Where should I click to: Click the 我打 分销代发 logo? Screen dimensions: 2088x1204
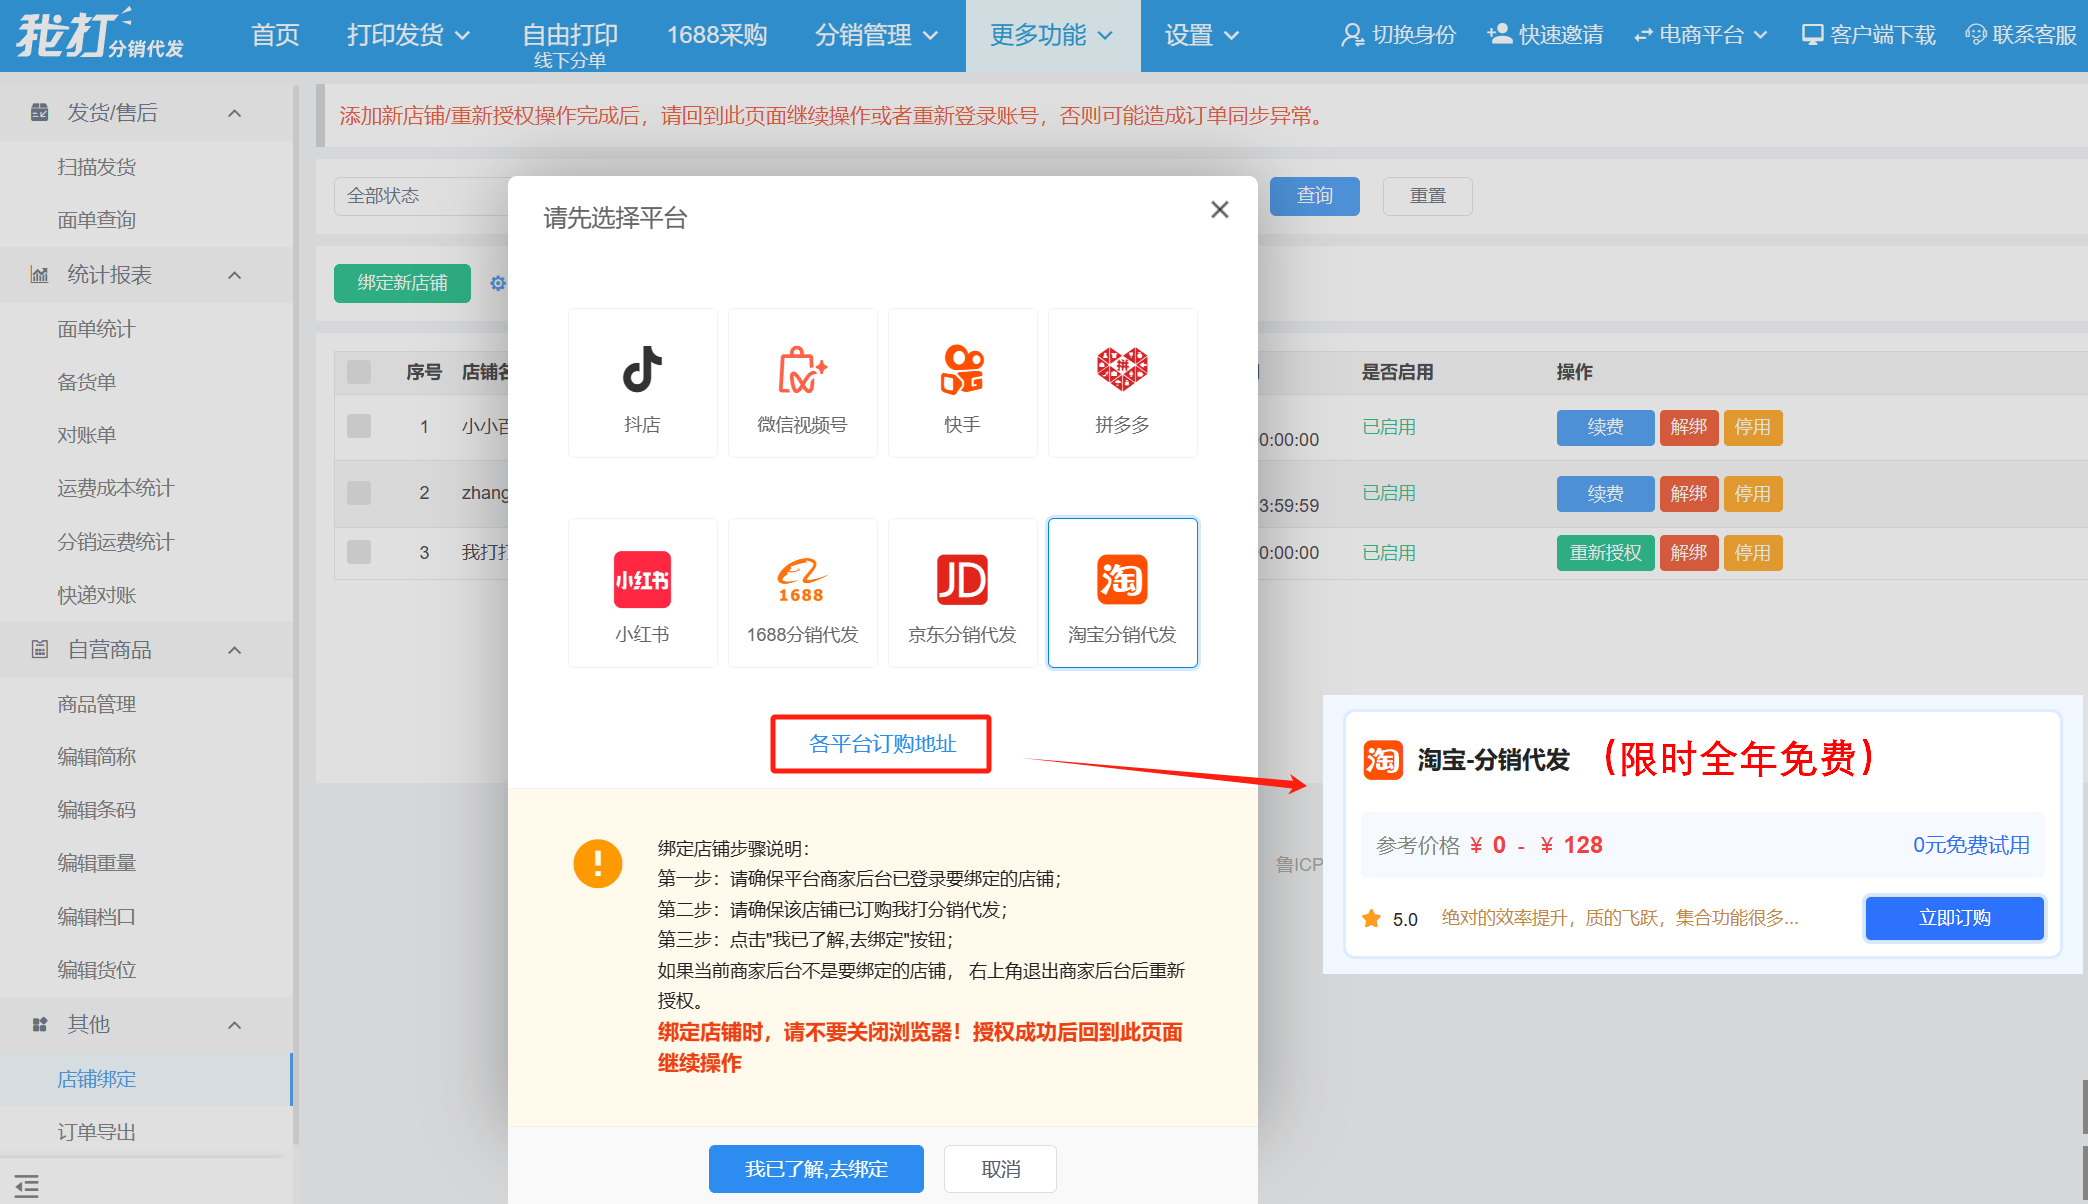click(x=100, y=35)
